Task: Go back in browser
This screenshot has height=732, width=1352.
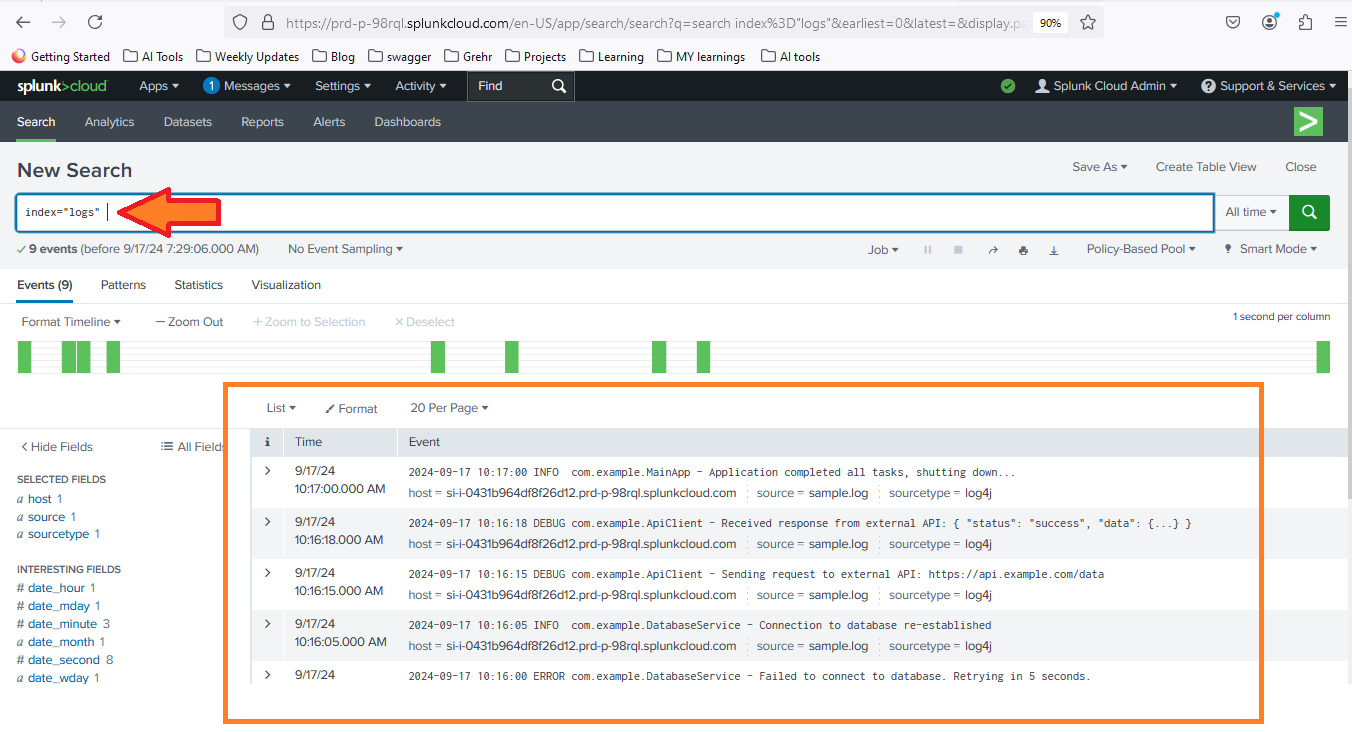Action: [x=23, y=22]
